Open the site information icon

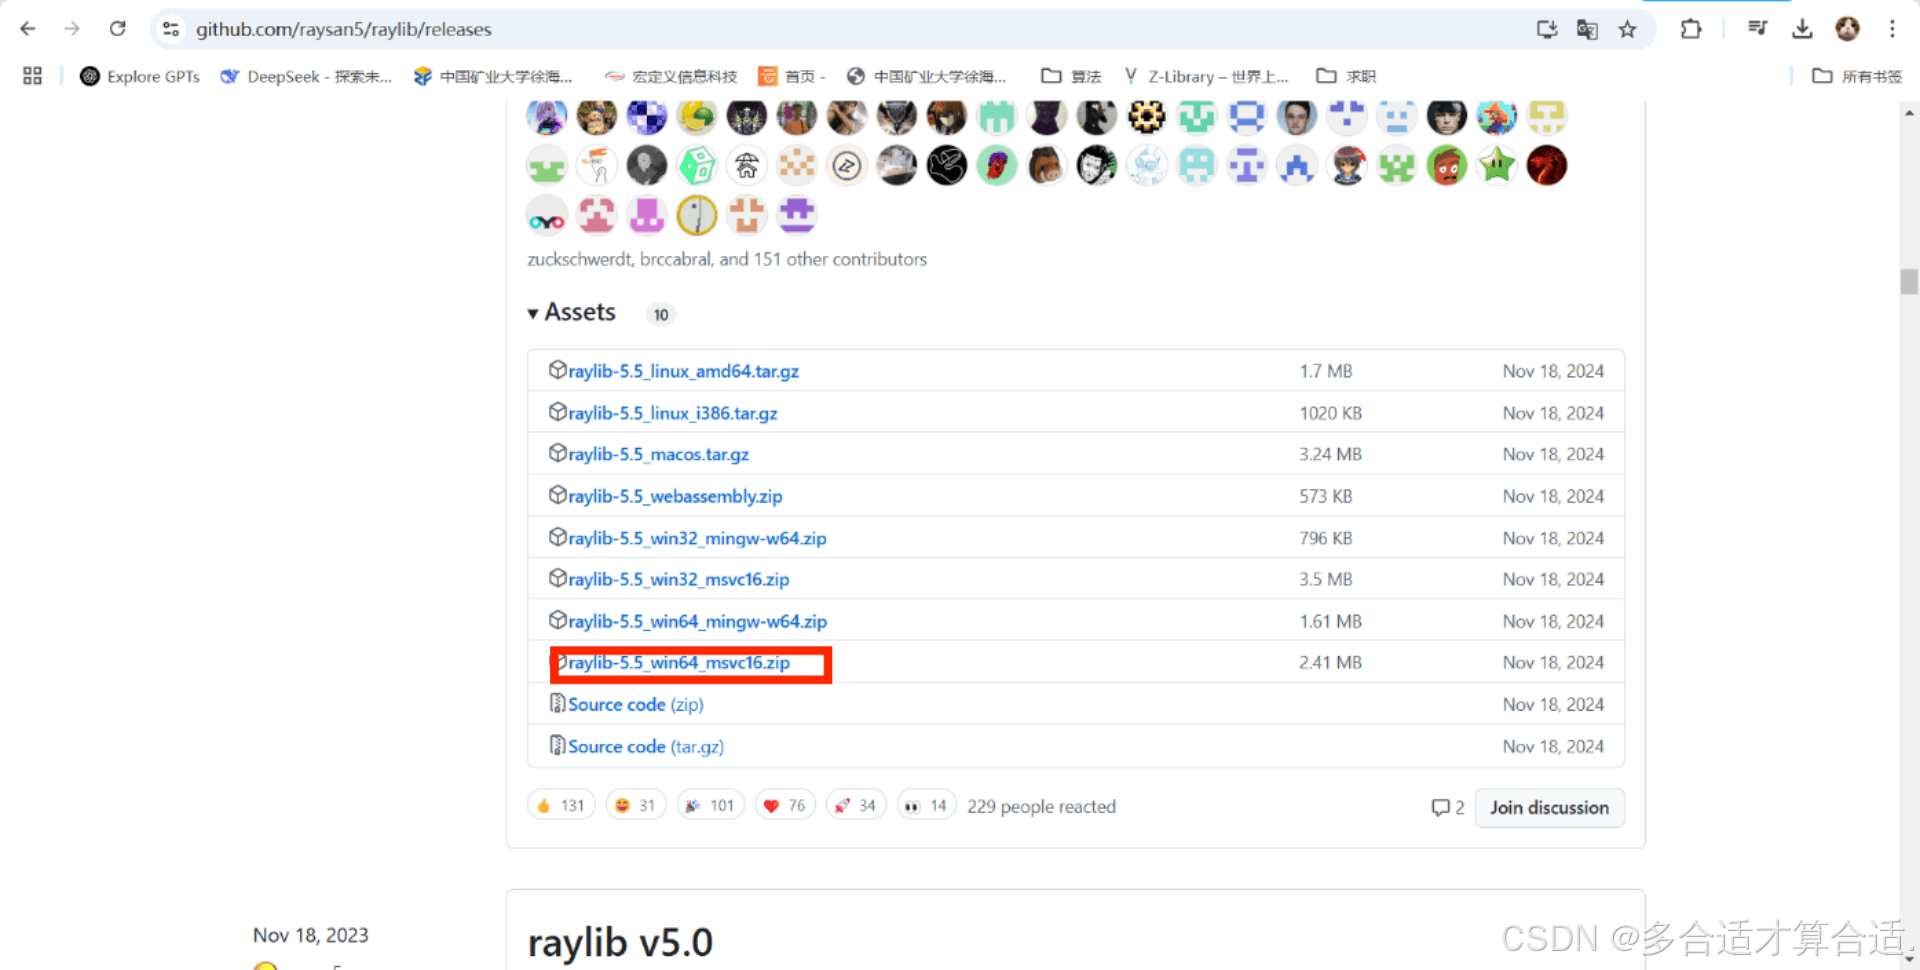tap(171, 29)
